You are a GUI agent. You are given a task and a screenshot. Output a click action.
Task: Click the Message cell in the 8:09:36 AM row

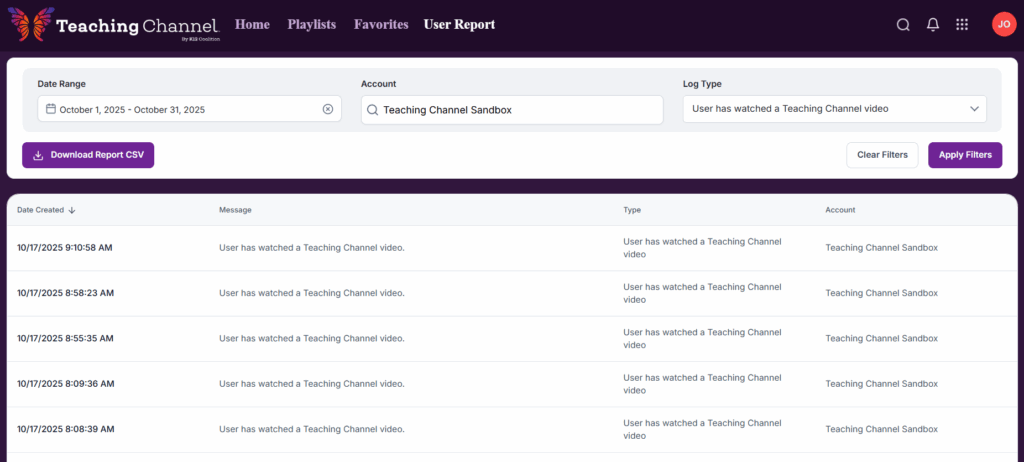(x=312, y=384)
